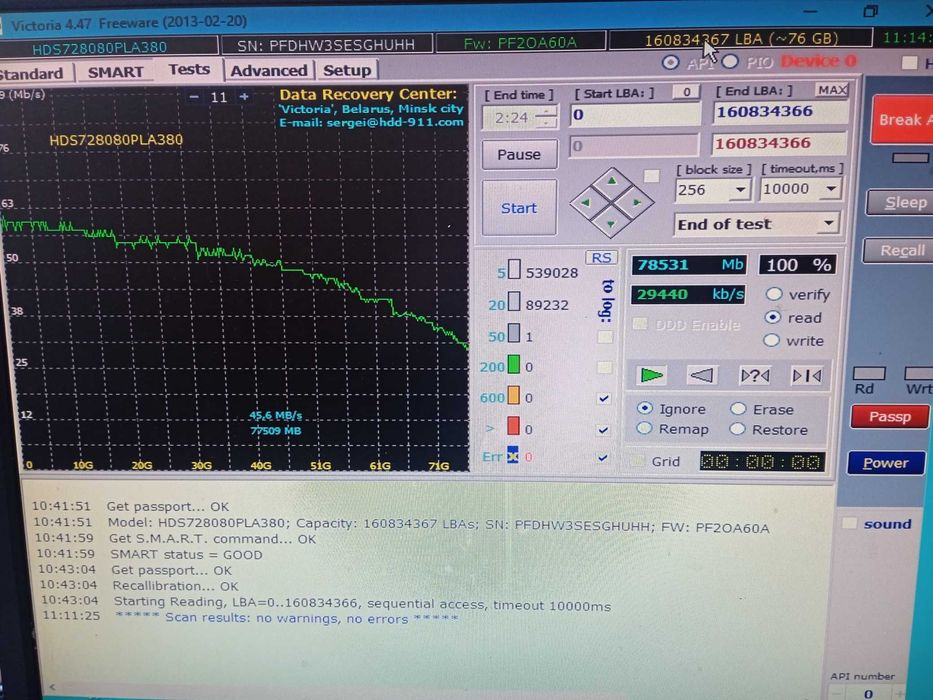Toggle log checkbox for 50 ms row
933x700 pixels.
605,337
